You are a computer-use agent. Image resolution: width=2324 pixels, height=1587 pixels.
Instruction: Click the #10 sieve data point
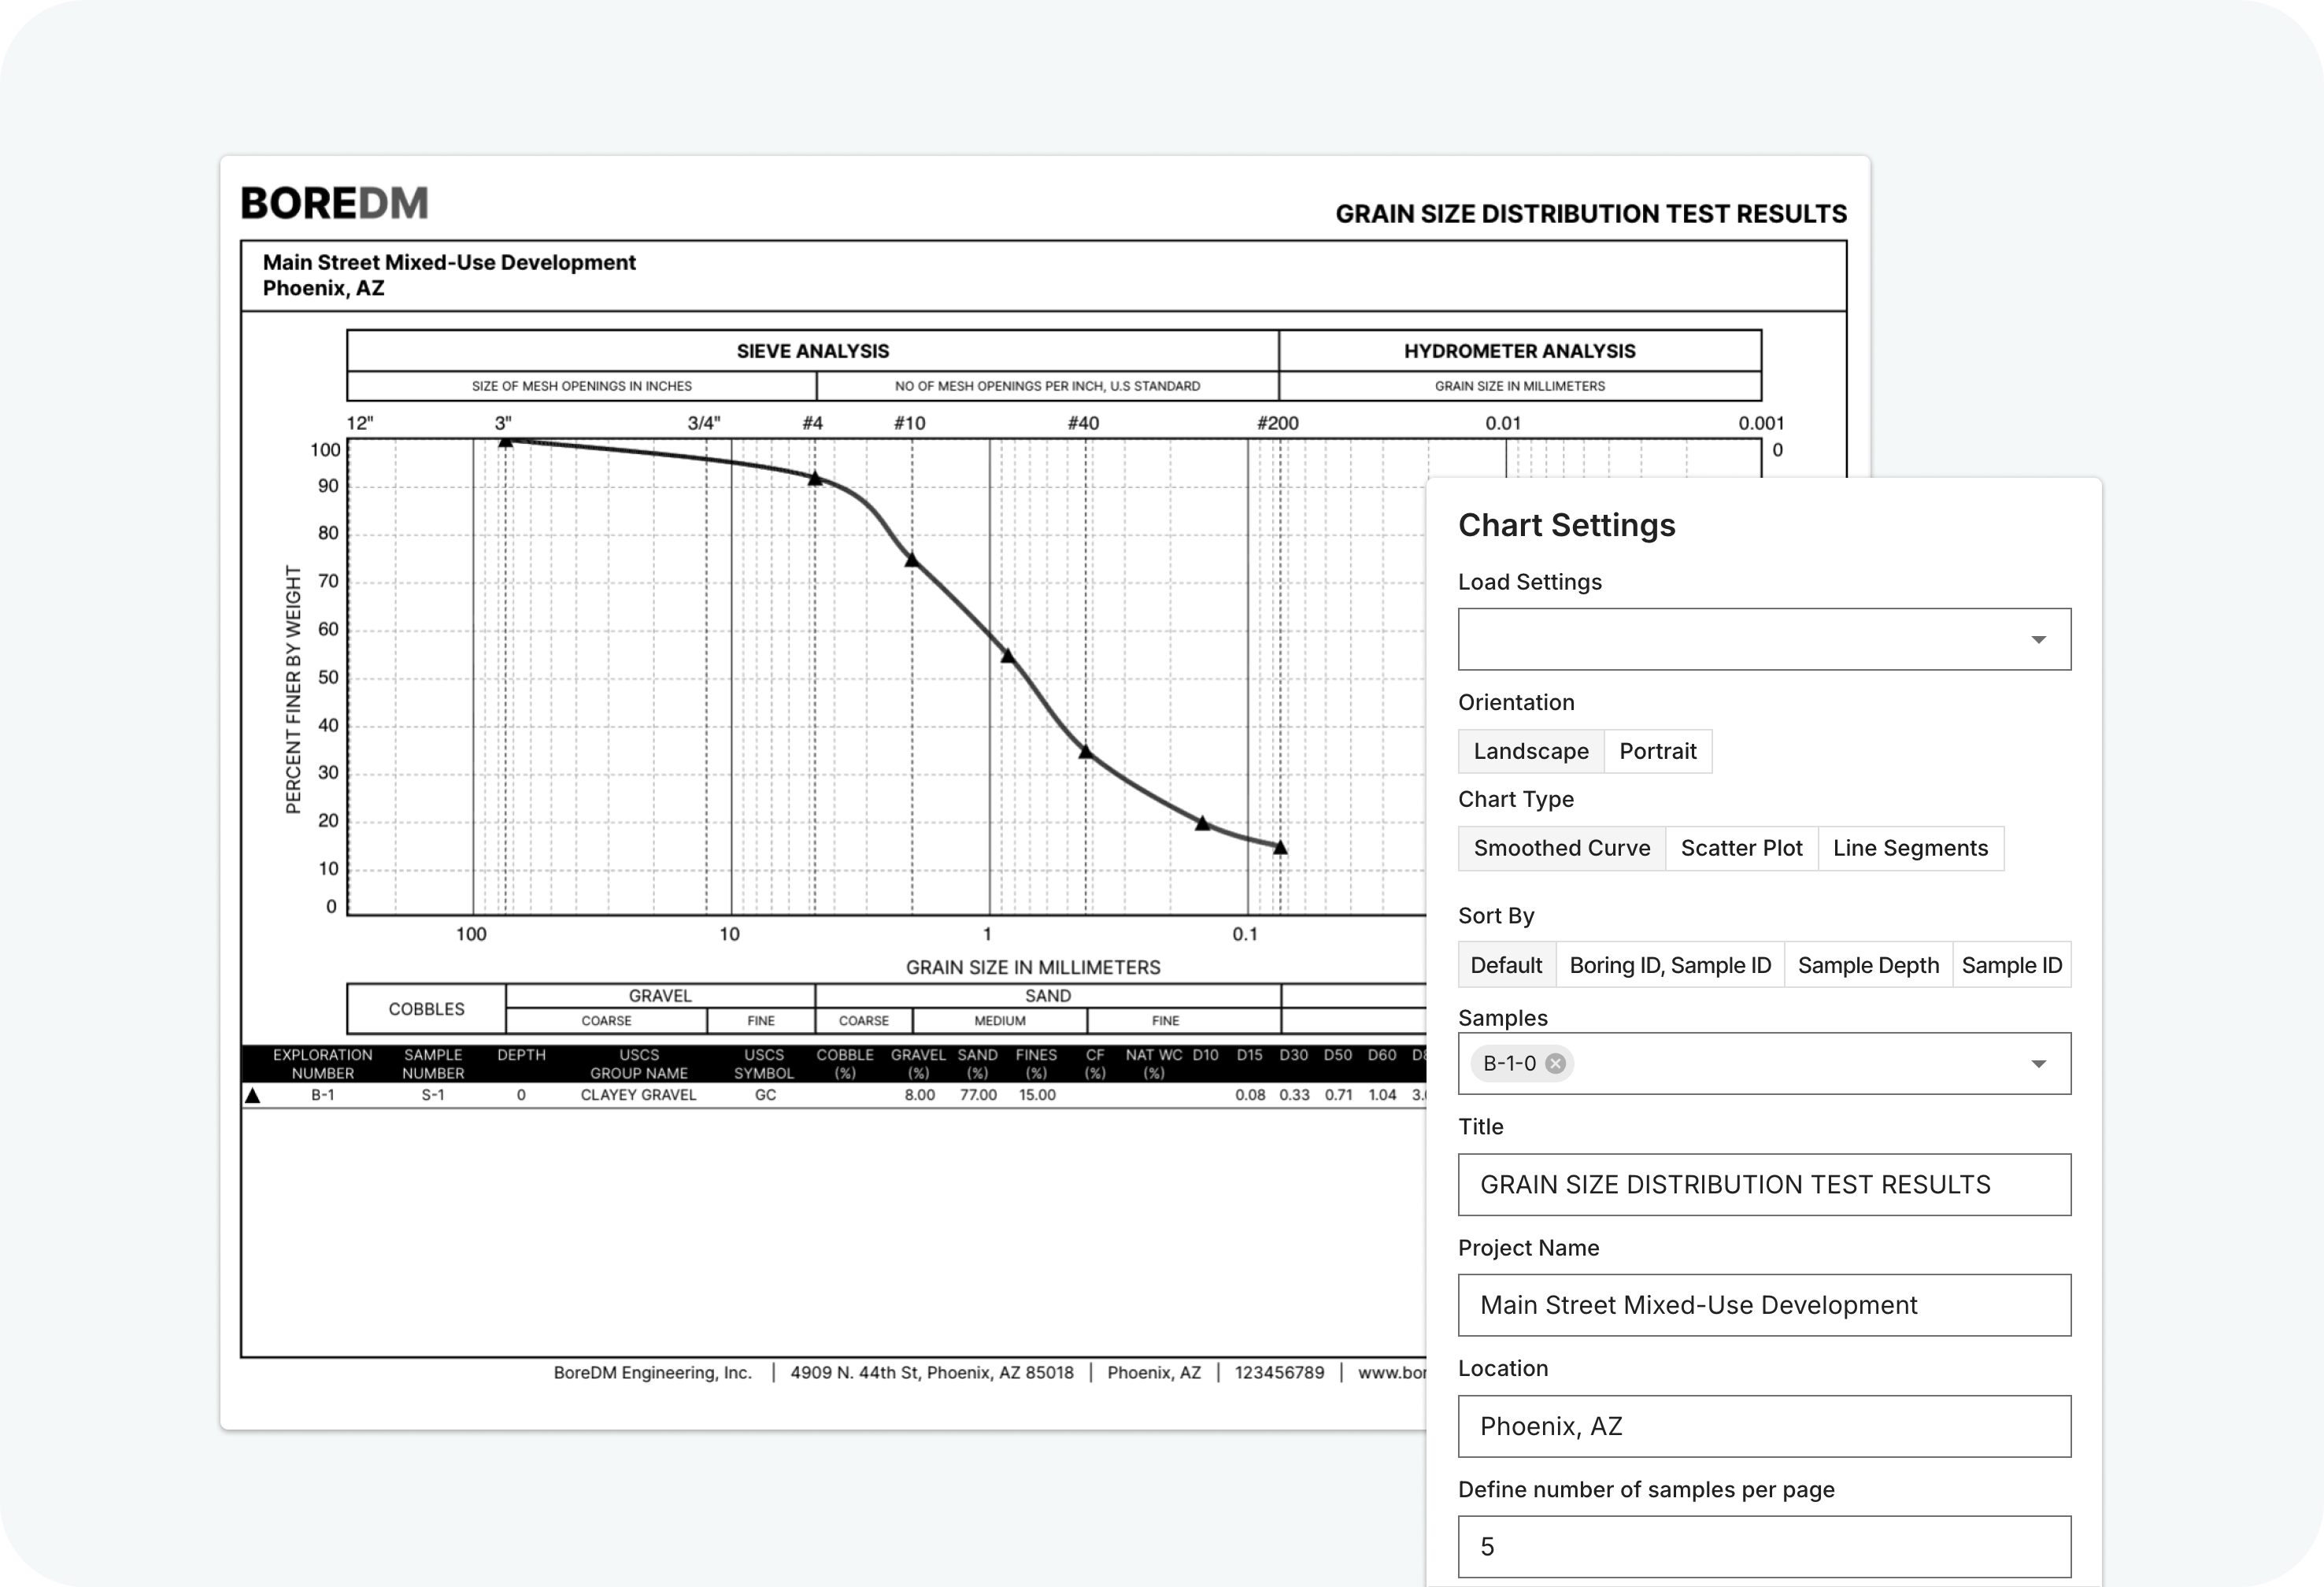pos(911,560)
